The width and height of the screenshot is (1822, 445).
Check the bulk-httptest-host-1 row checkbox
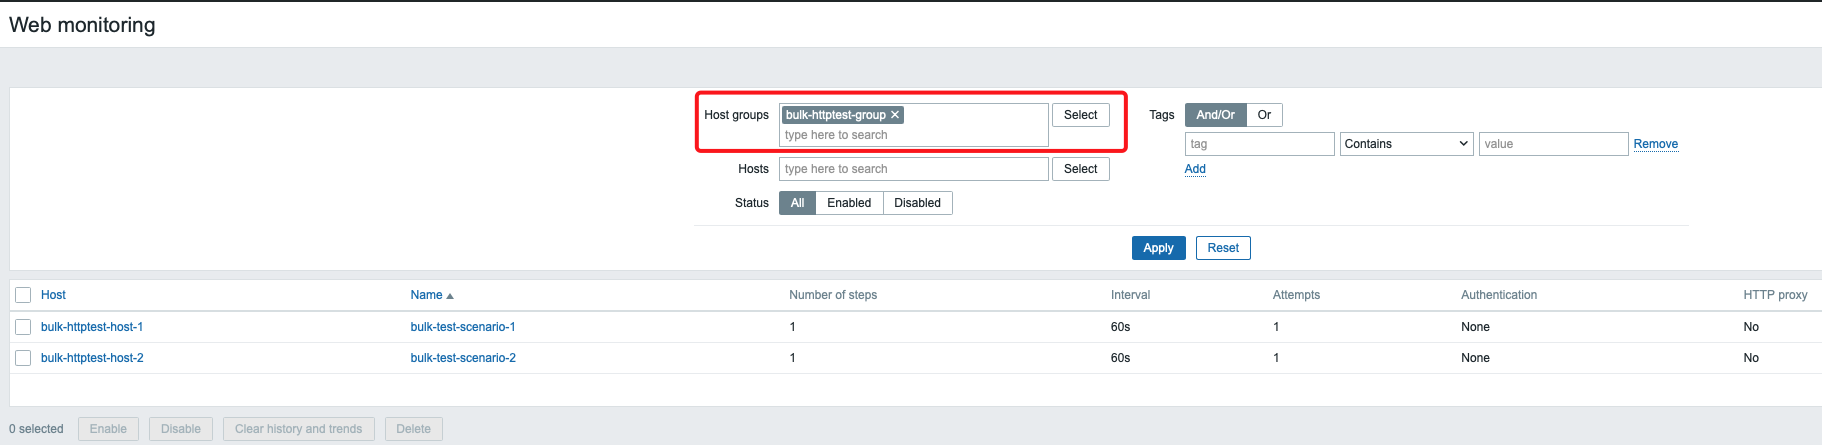point(23,327)
